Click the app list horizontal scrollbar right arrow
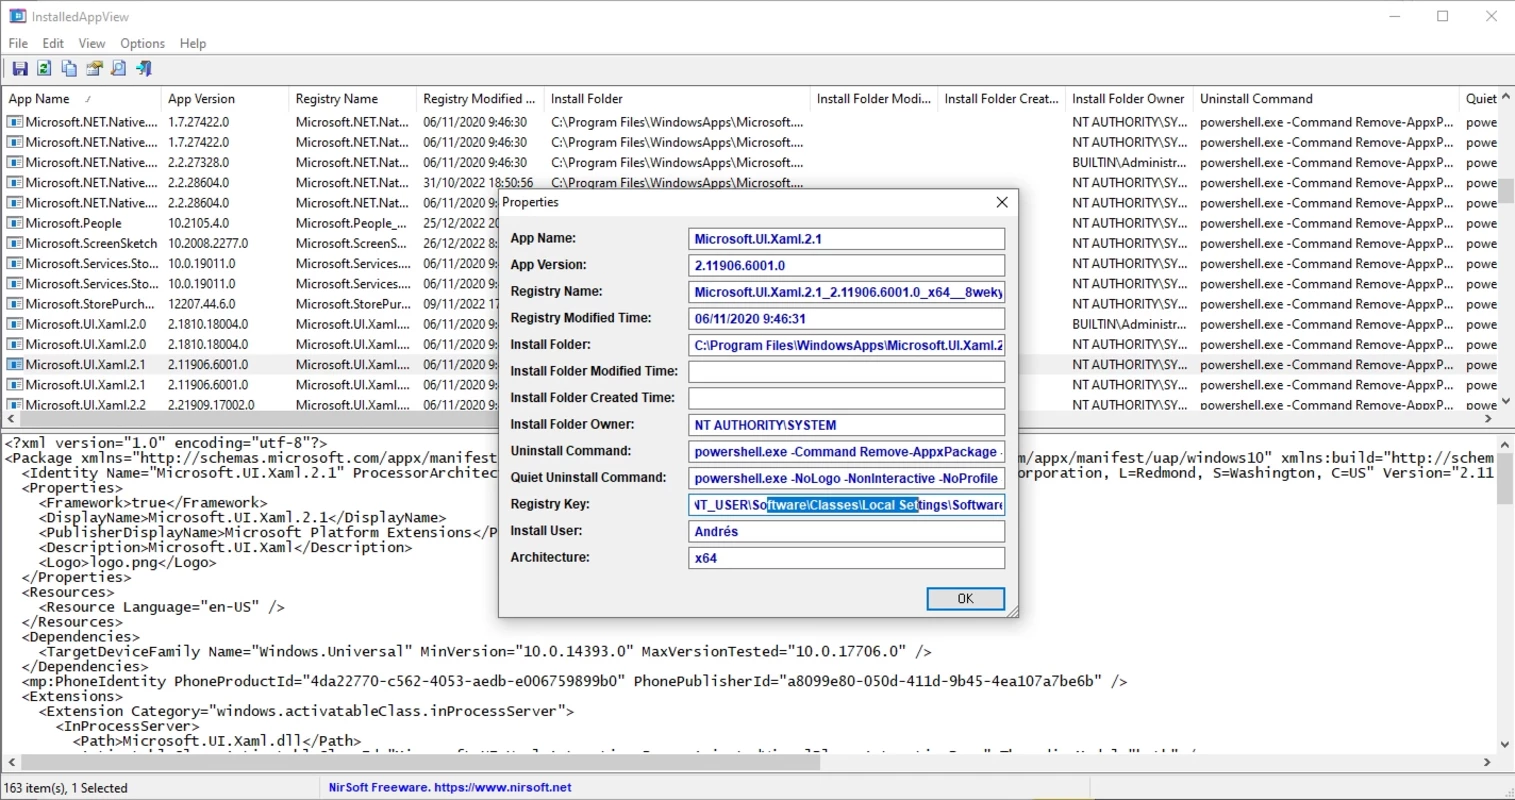The image size is (1515, 800). 1488,419
